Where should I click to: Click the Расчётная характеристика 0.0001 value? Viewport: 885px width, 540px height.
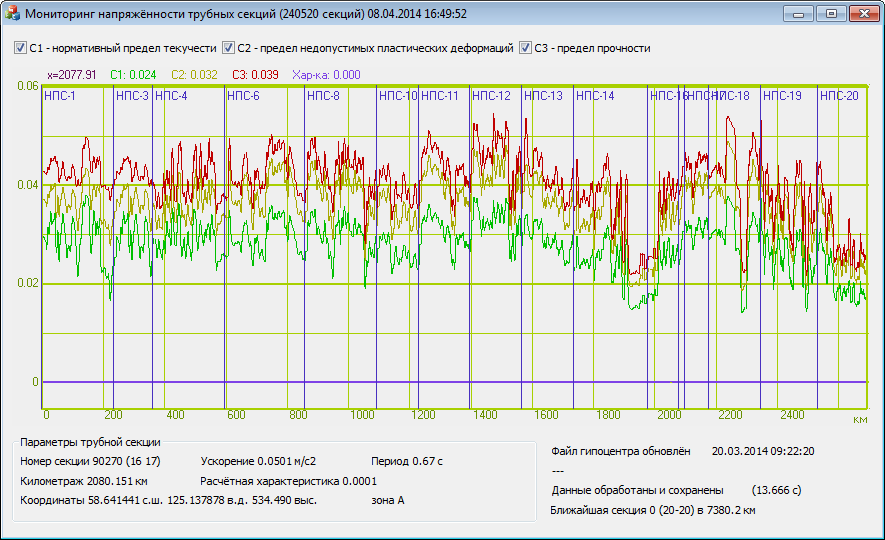click(288, 481)
